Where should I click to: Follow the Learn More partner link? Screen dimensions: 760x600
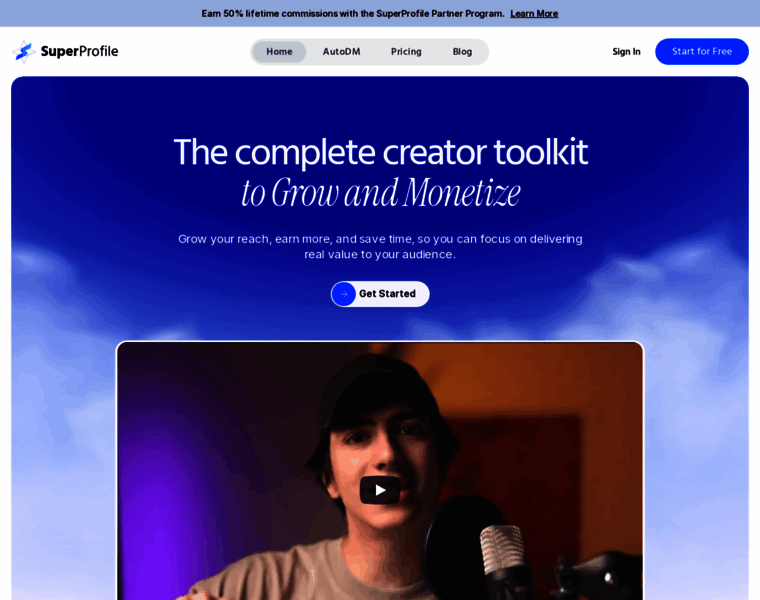pos(534,14)
